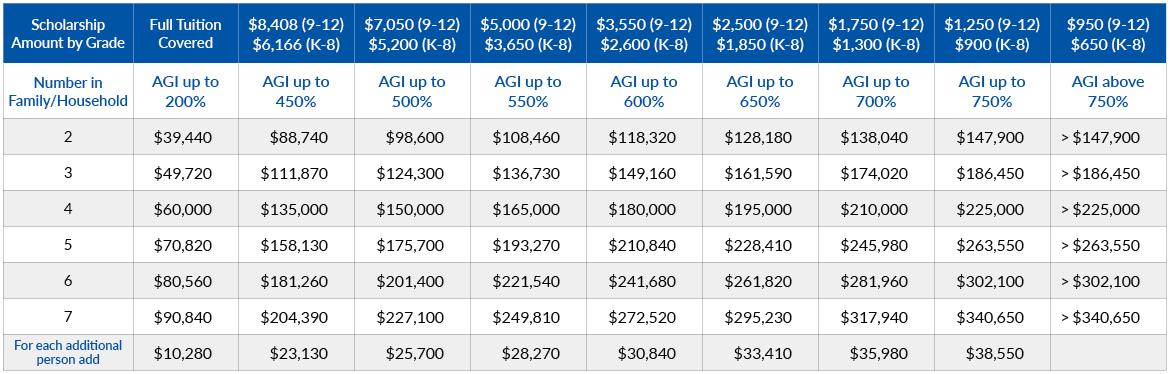Select the $3,550 (9-12) header cell

click(x=642, y=34)
